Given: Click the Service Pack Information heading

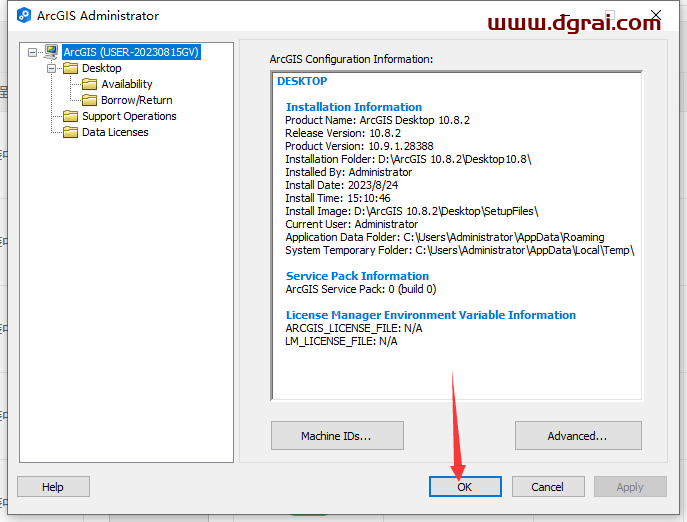Looking at the screenshot, I should [357, 276].
